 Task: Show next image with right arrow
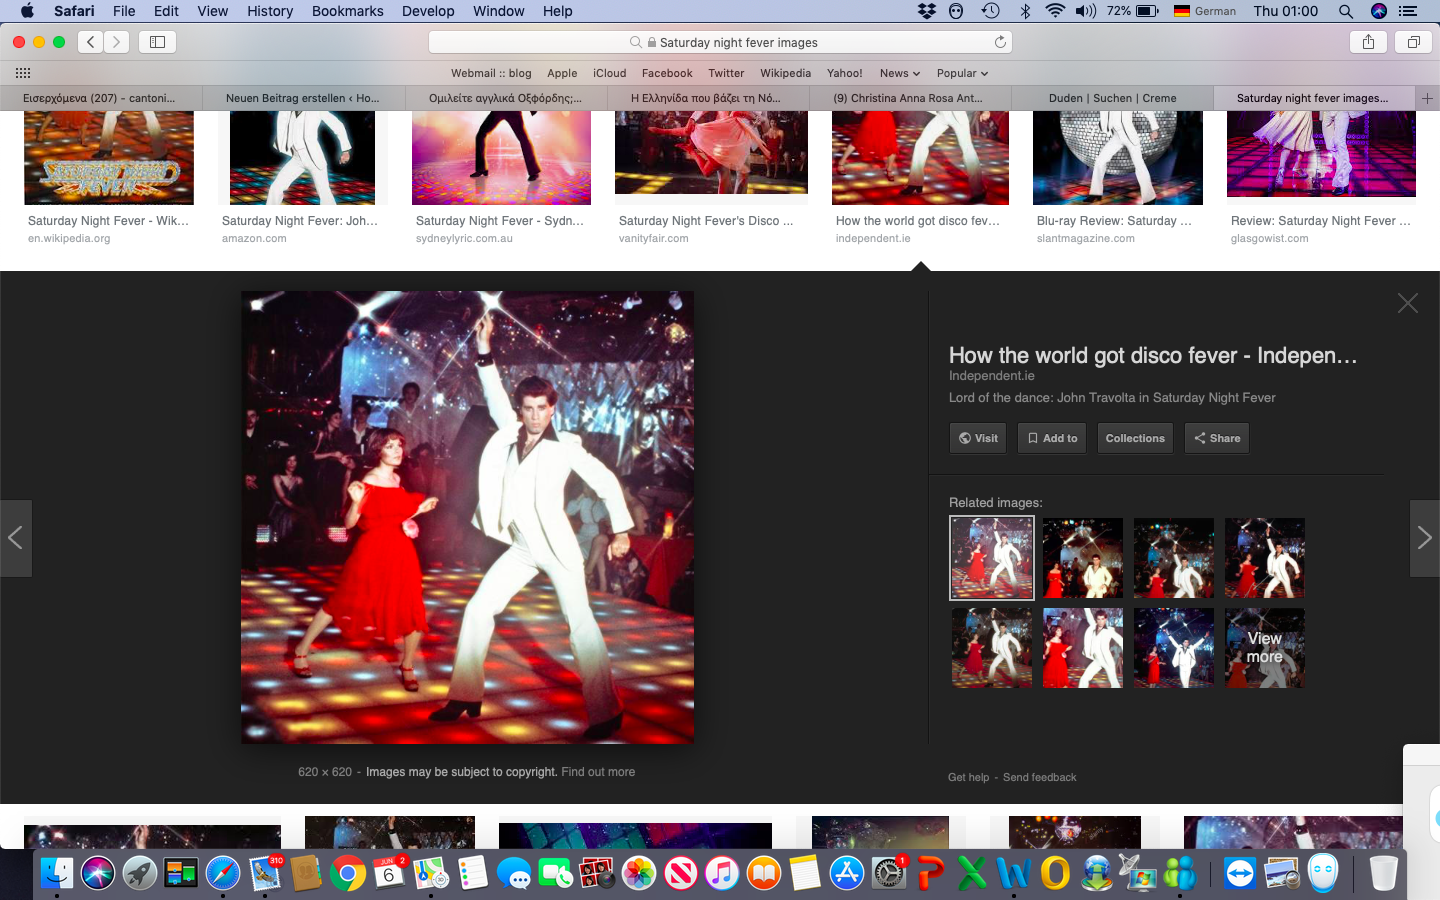(x=1424, y=538)
